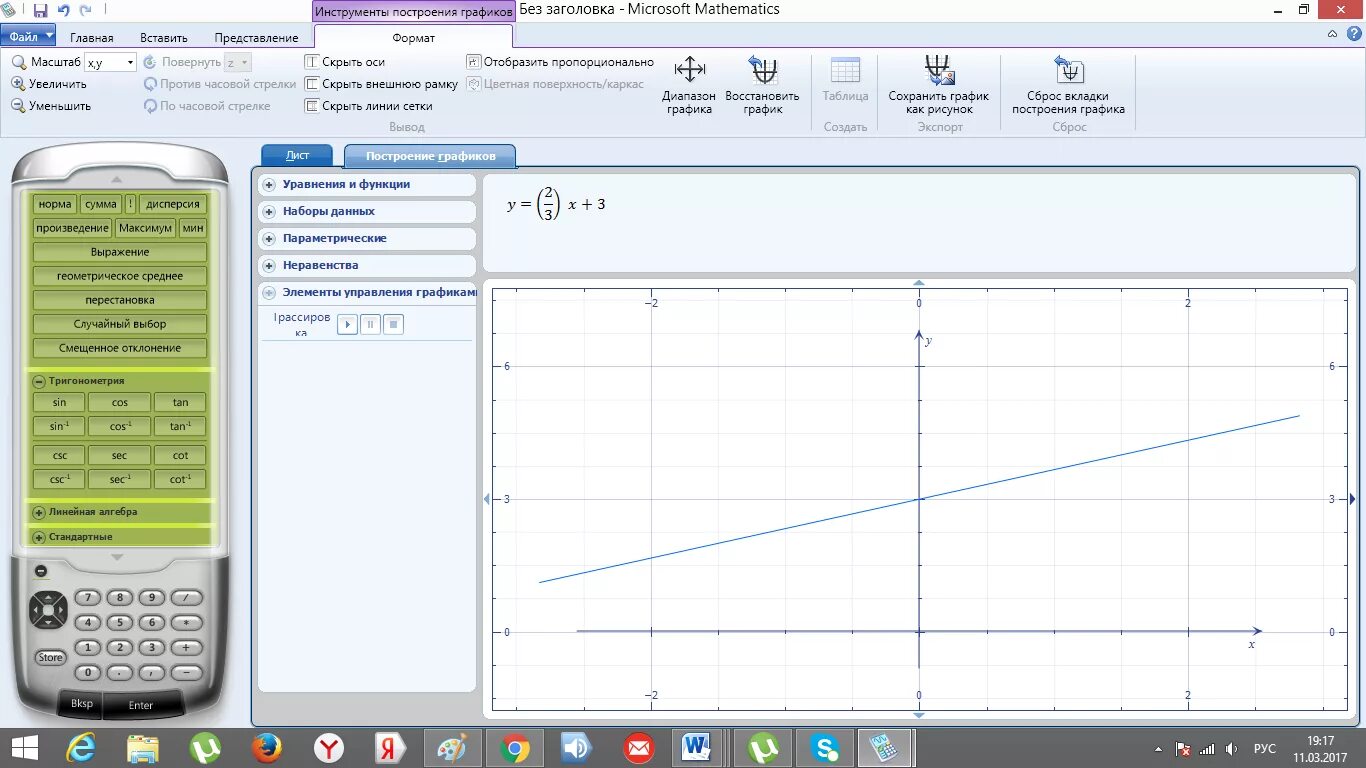
Task: Click the Store button on calculator
Action: (x=50, y=657)
